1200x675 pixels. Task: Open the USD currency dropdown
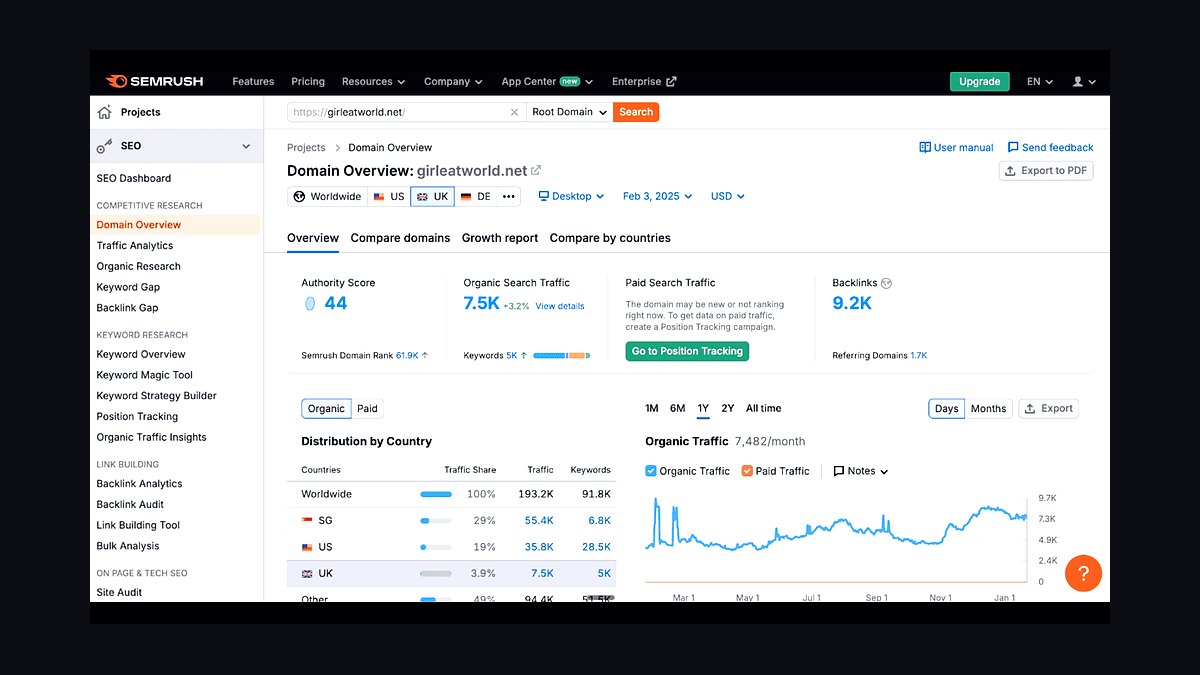tap(727, 196)
